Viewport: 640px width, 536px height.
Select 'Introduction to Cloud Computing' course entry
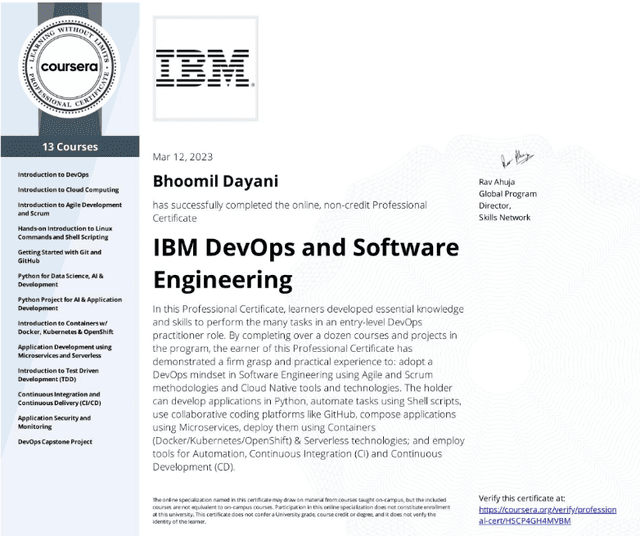tap(68, 189)
